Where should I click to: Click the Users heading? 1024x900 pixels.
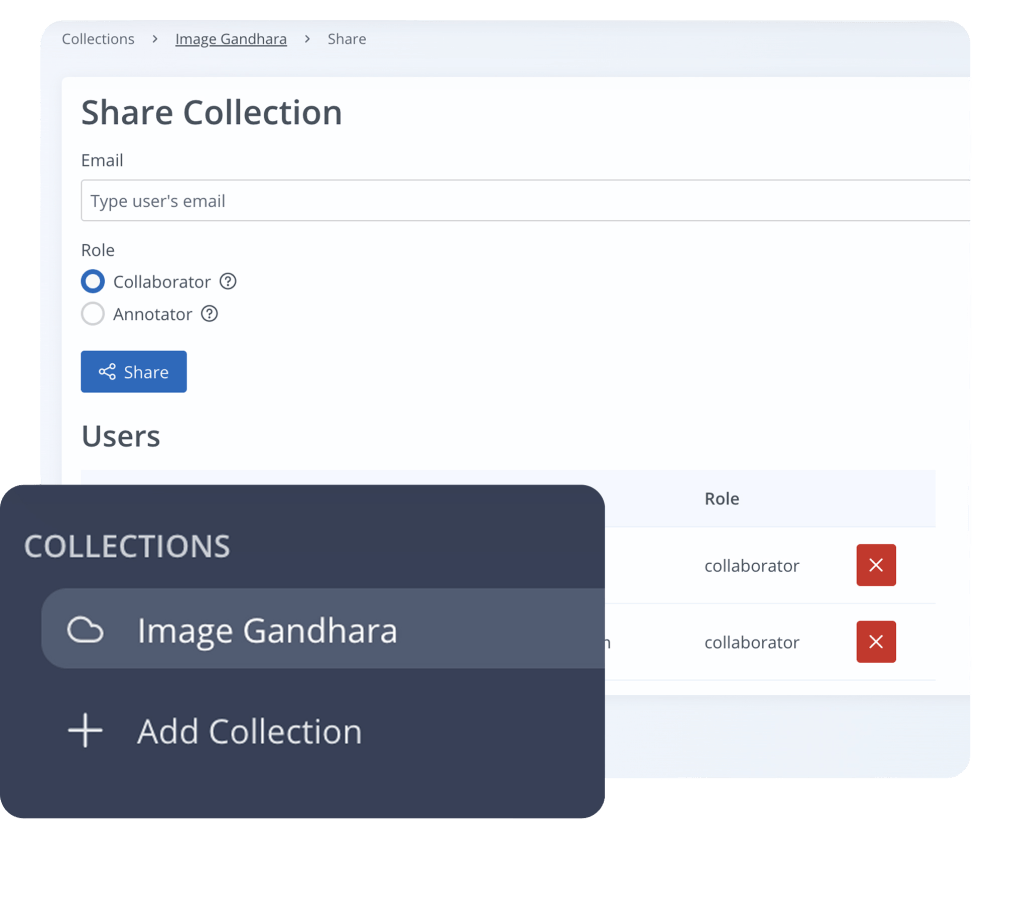coord(121,436)
